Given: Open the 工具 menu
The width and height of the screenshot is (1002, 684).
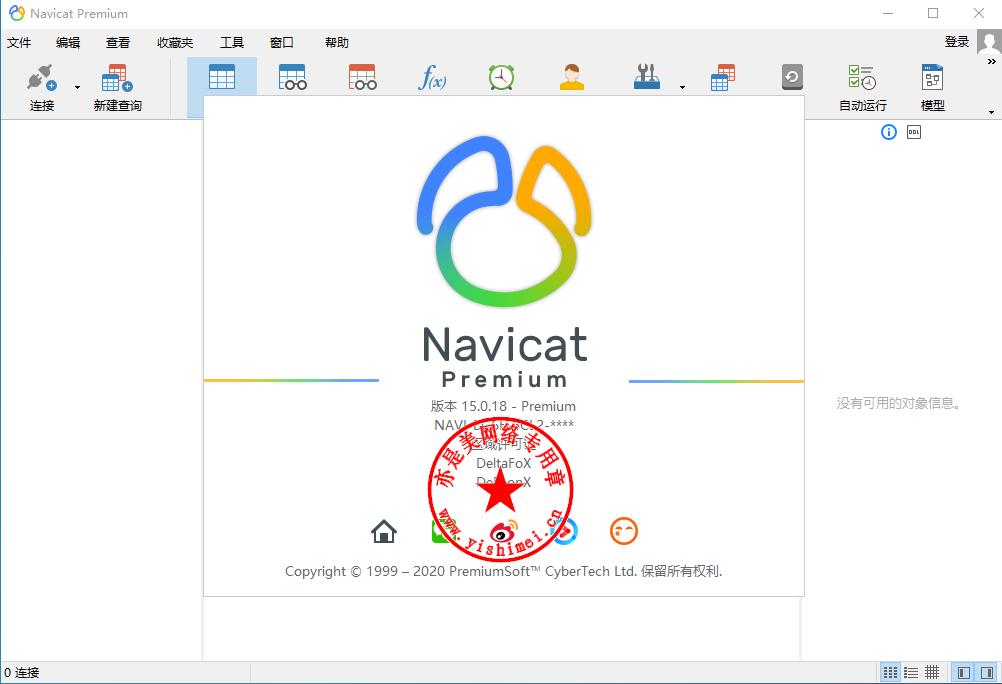Looking at the screenshot, I should tap(232, 43).
